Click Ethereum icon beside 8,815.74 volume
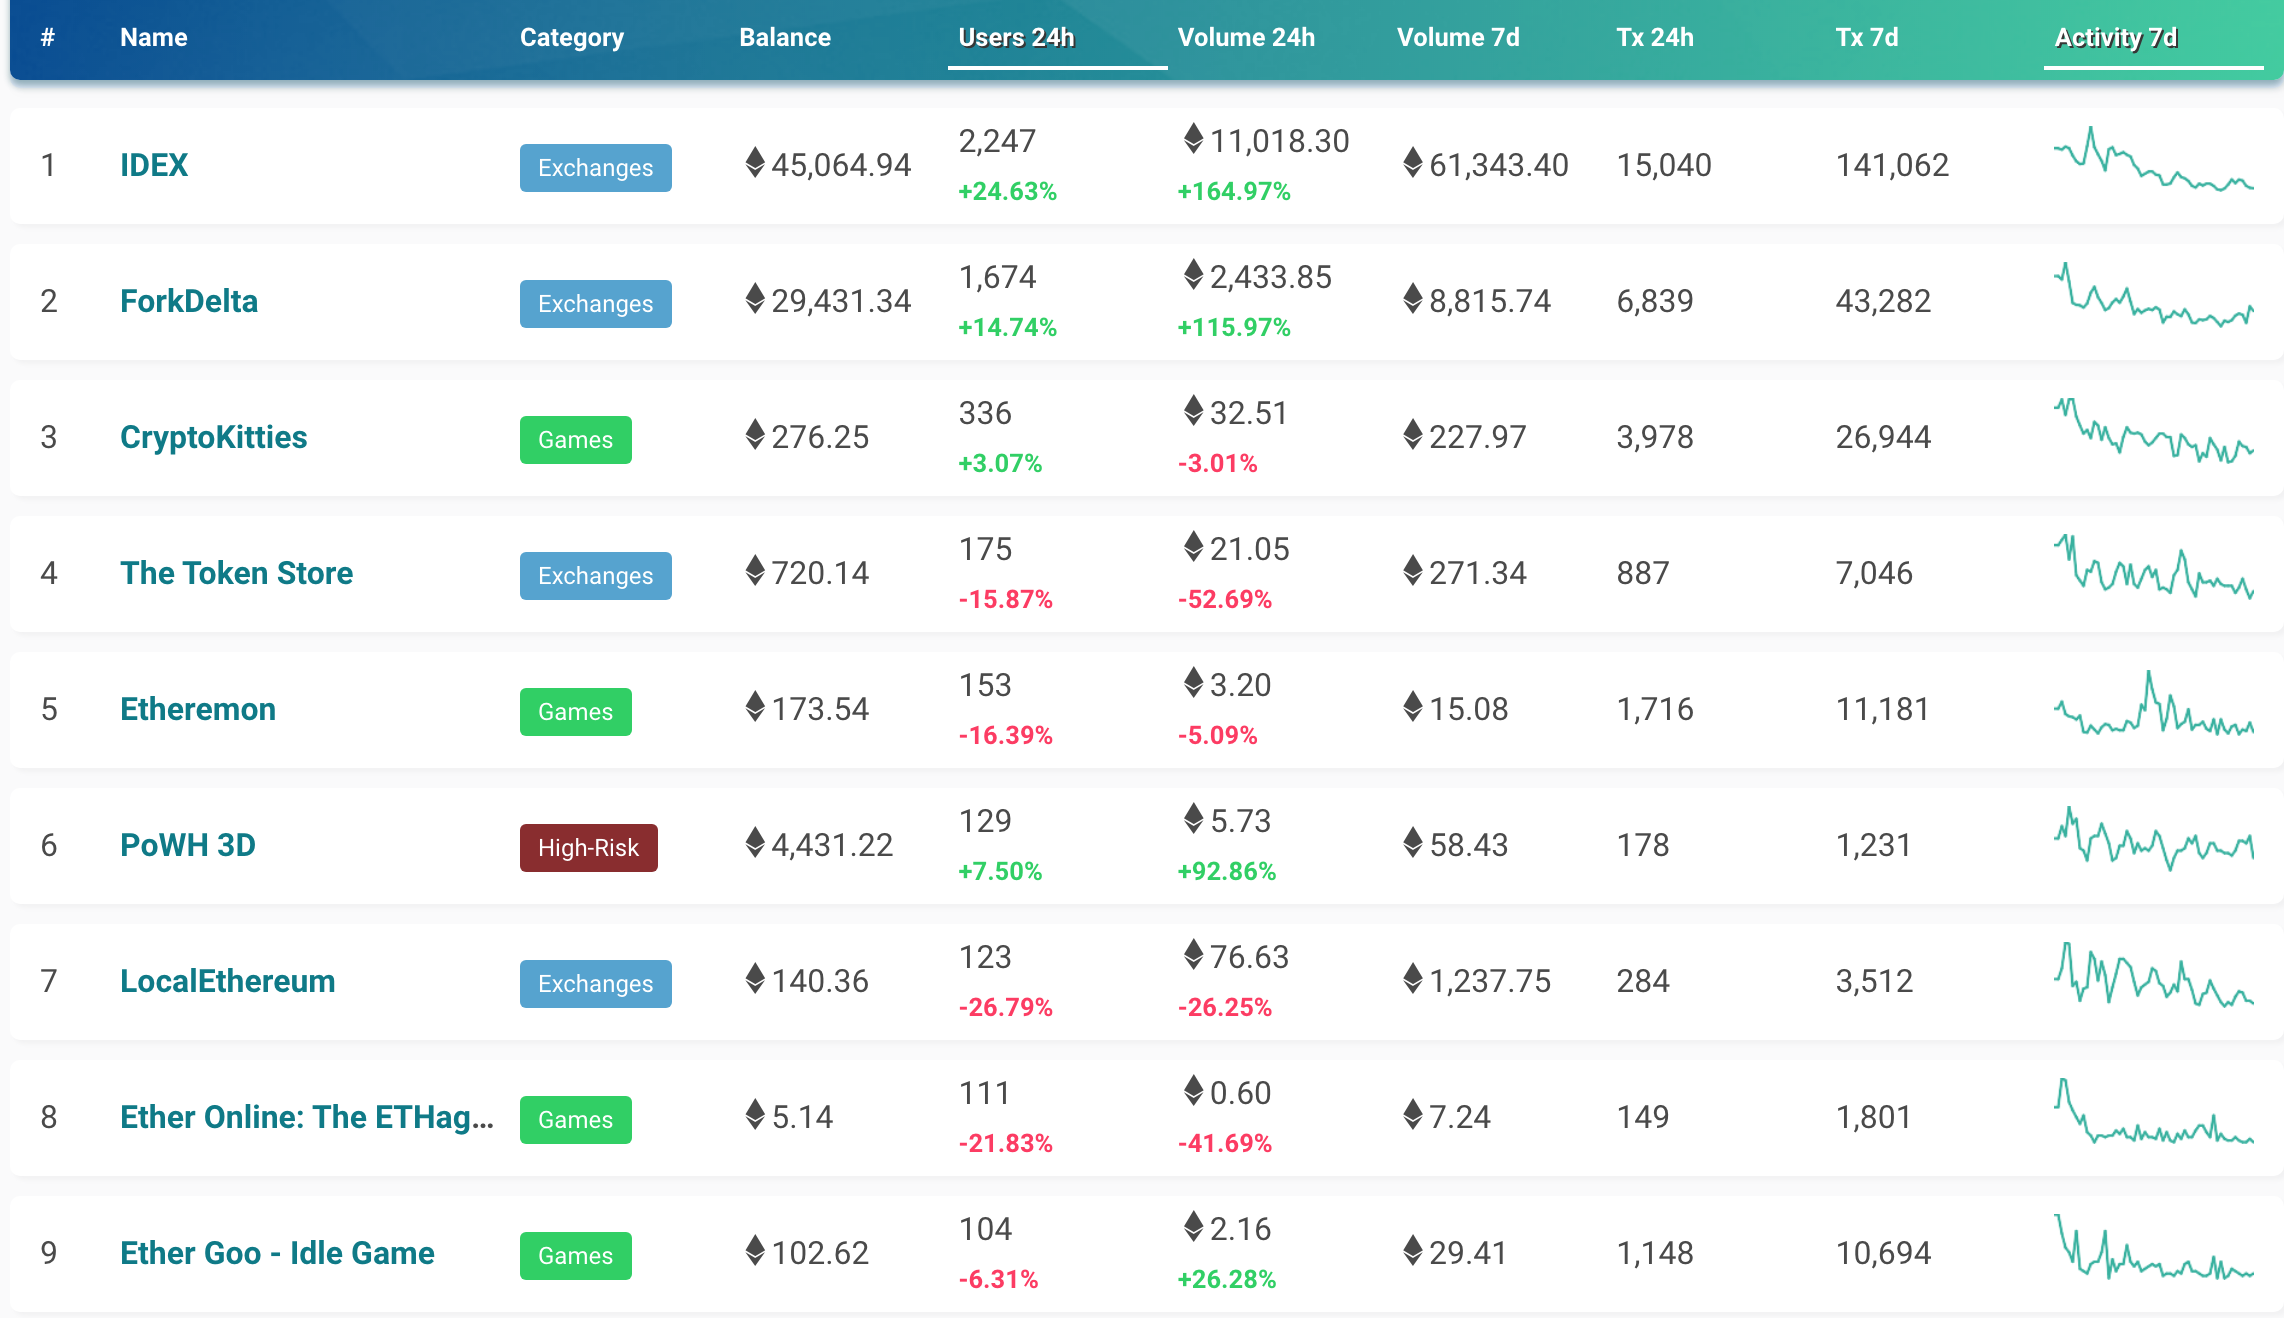This screenshot has height=1318, width=2284. [x=1412, y=298]
